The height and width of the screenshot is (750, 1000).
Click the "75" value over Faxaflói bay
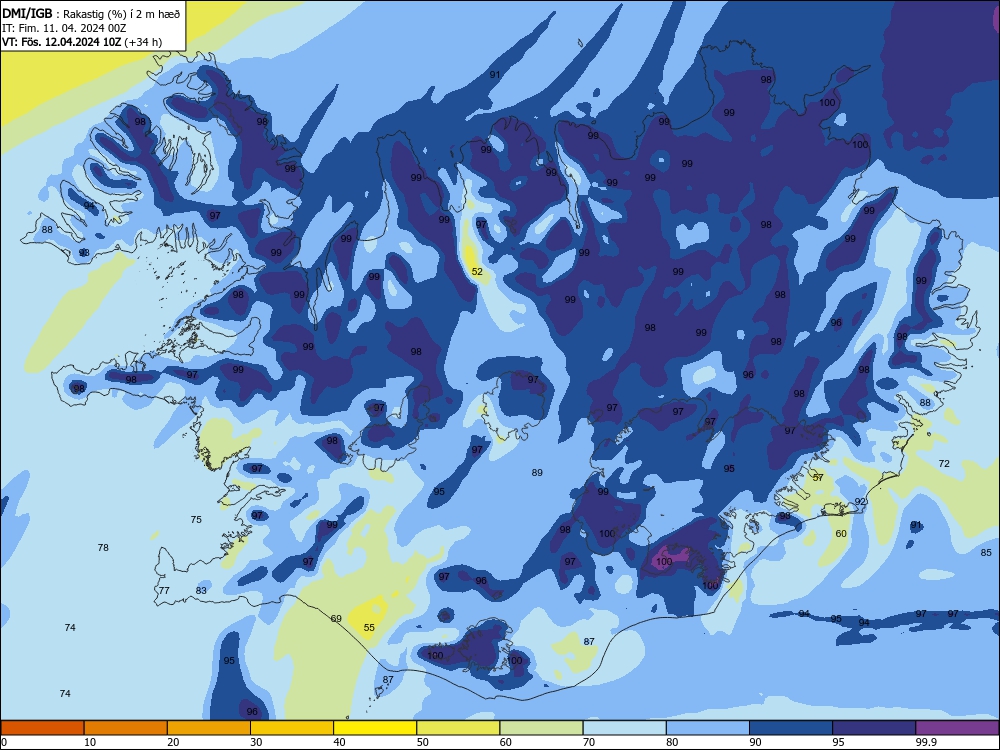[x=196, y=520]
